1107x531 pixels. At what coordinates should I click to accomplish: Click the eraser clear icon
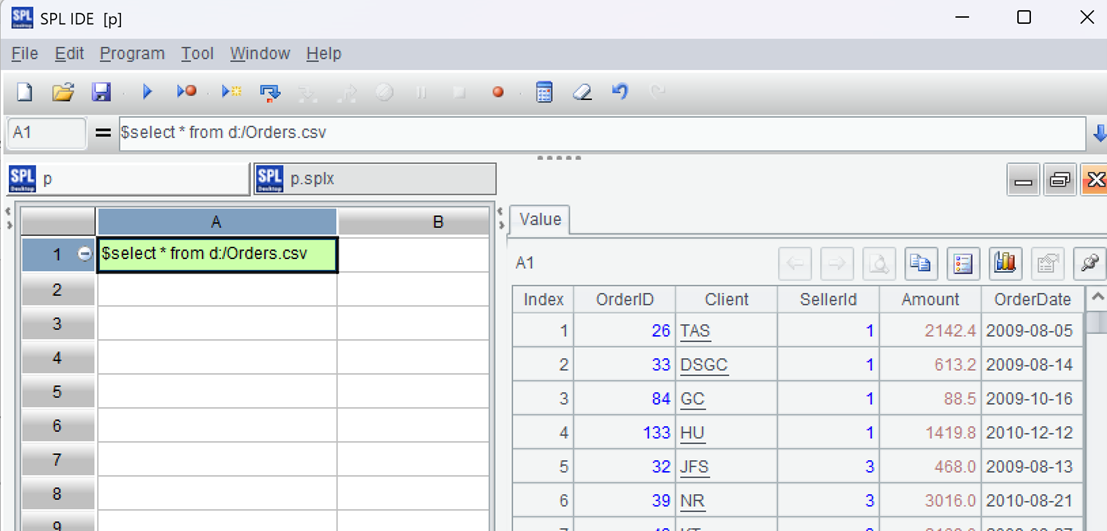(582, 92)
